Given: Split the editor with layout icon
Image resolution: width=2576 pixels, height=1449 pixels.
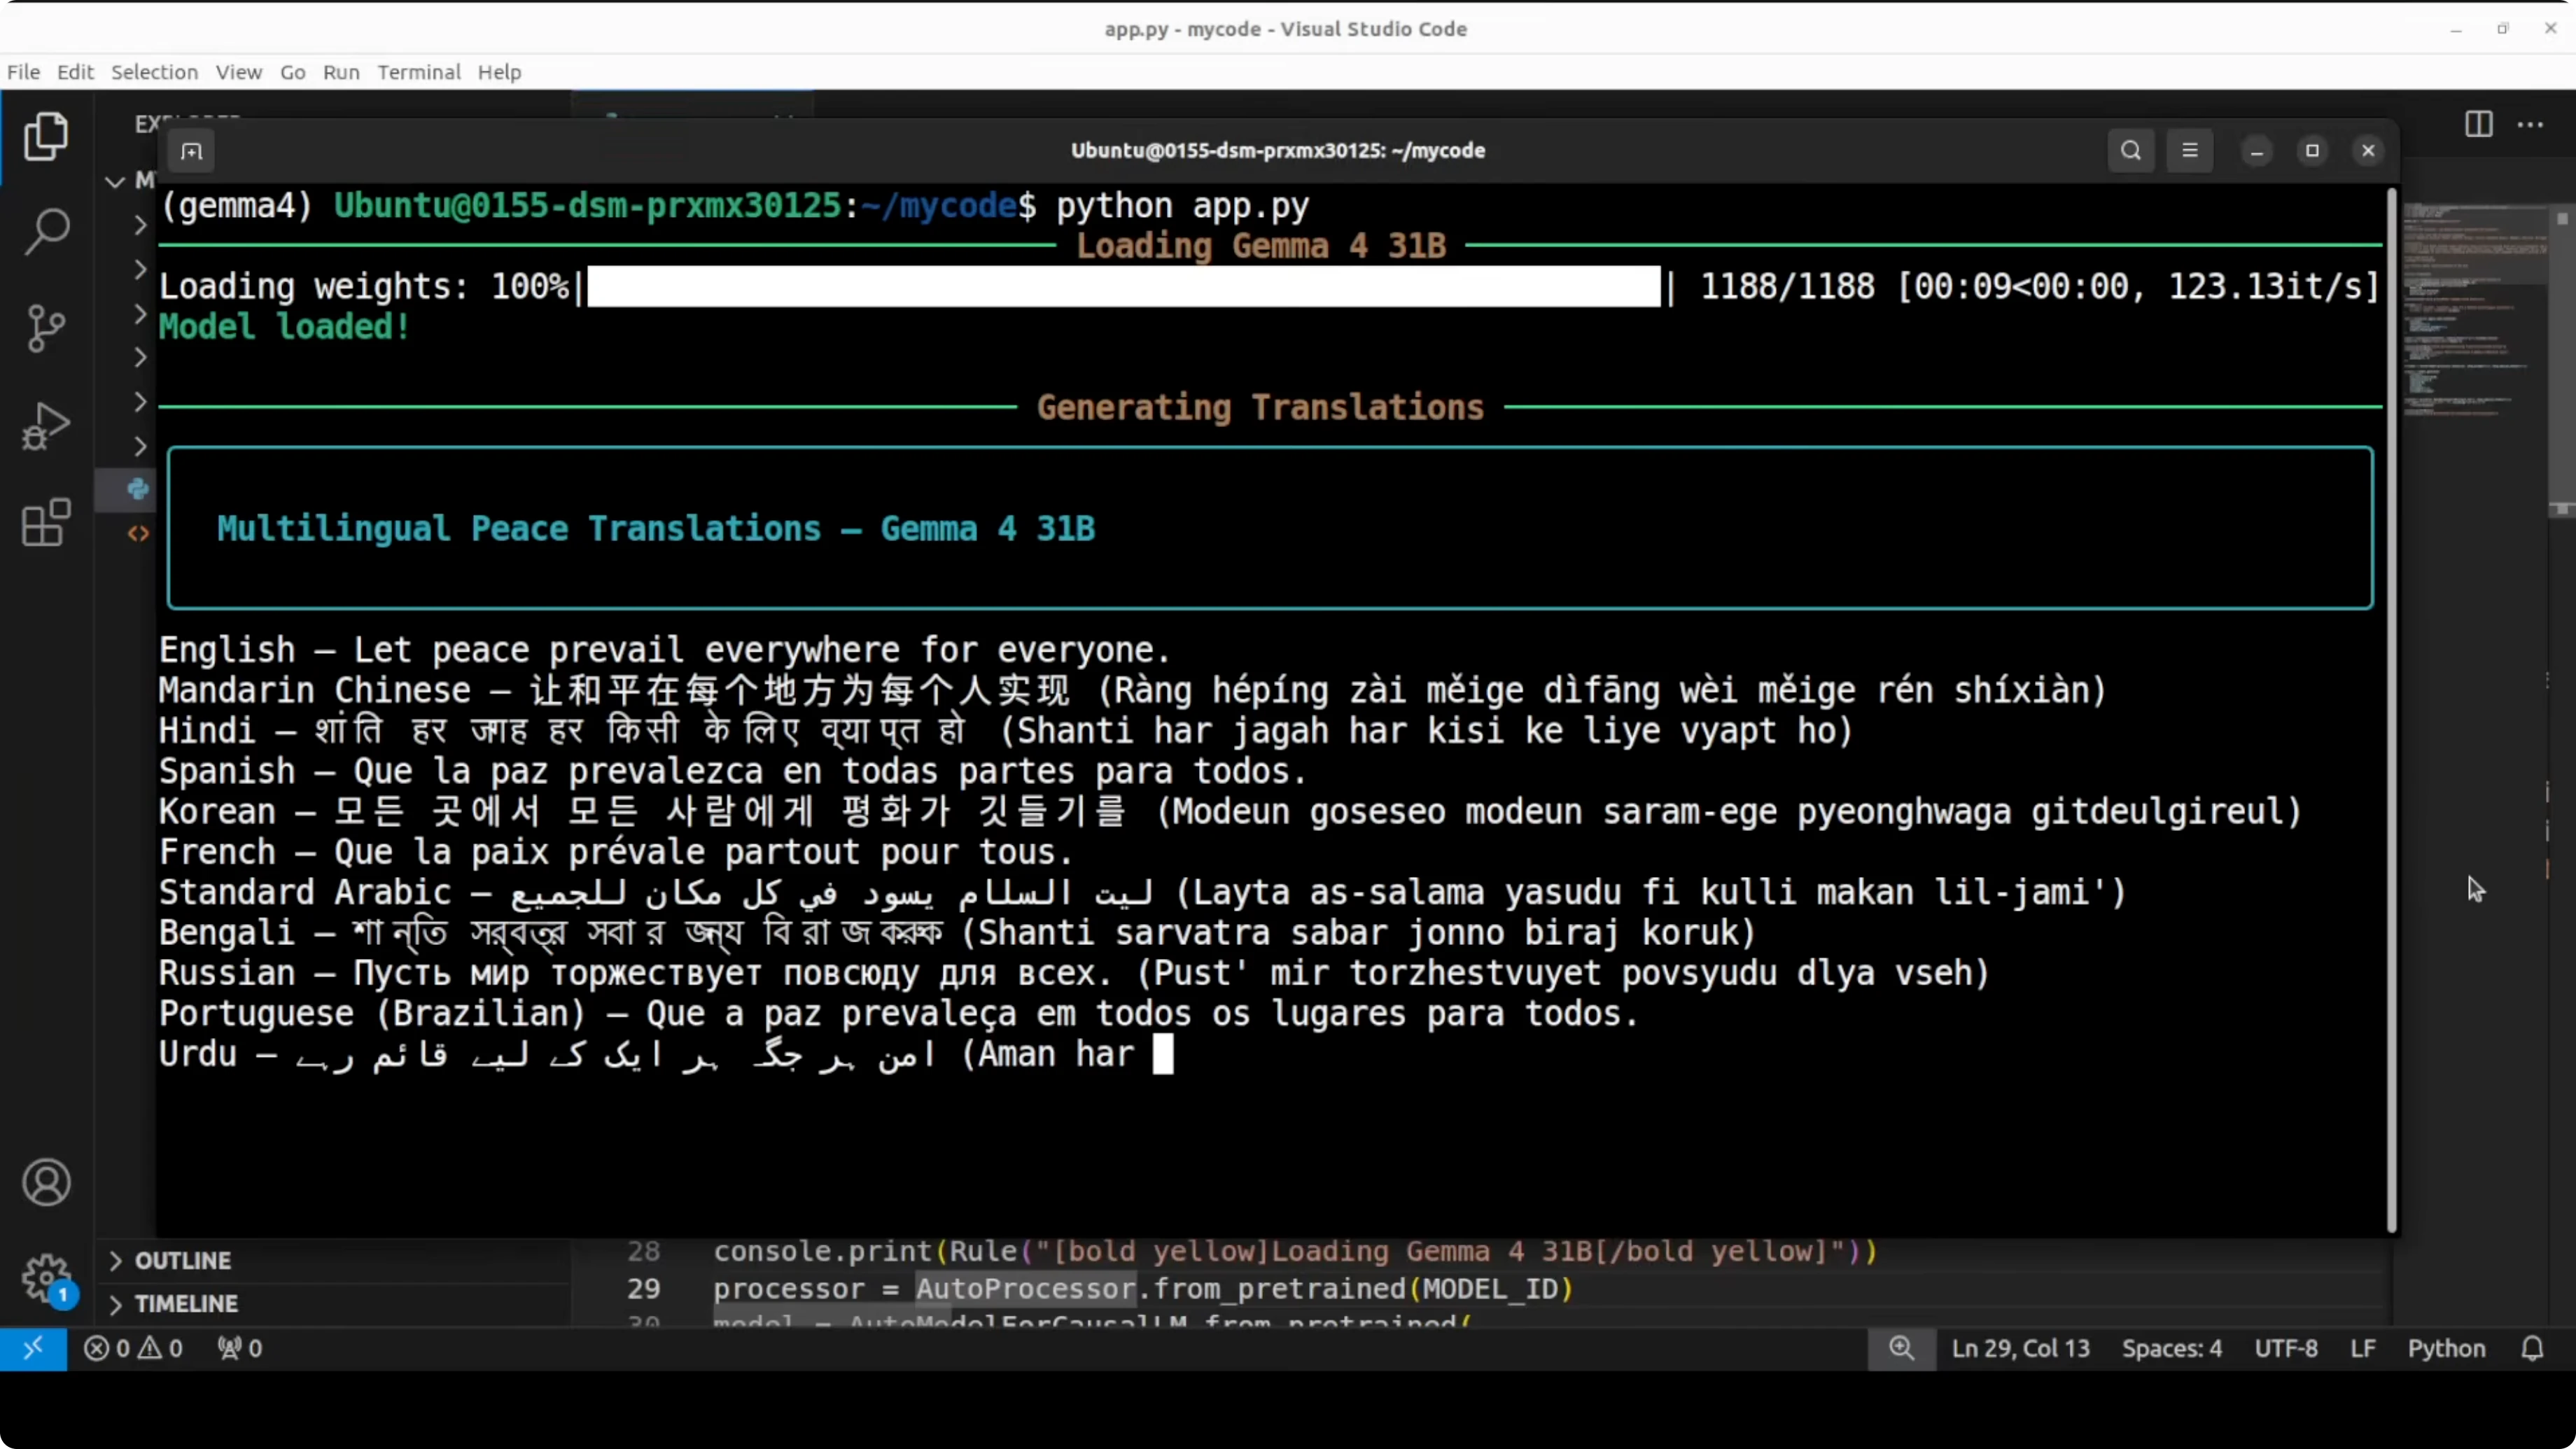Looking at the screenshot, I should click(2478, 125).
